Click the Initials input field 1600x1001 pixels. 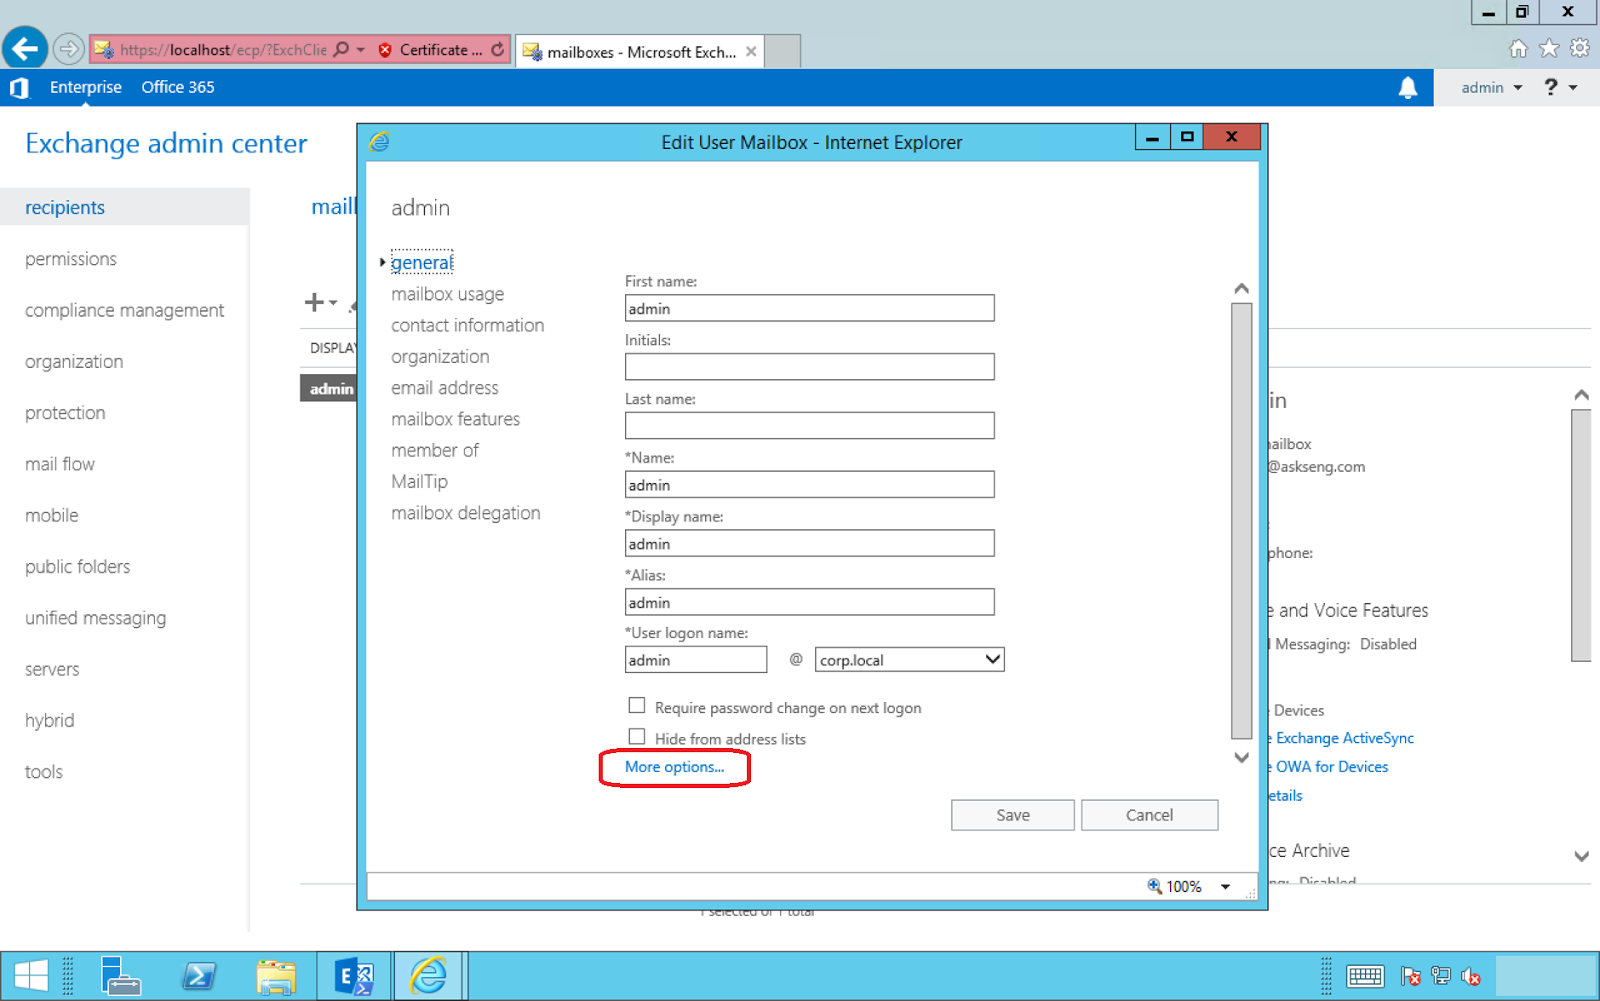(x=809, y=366)
